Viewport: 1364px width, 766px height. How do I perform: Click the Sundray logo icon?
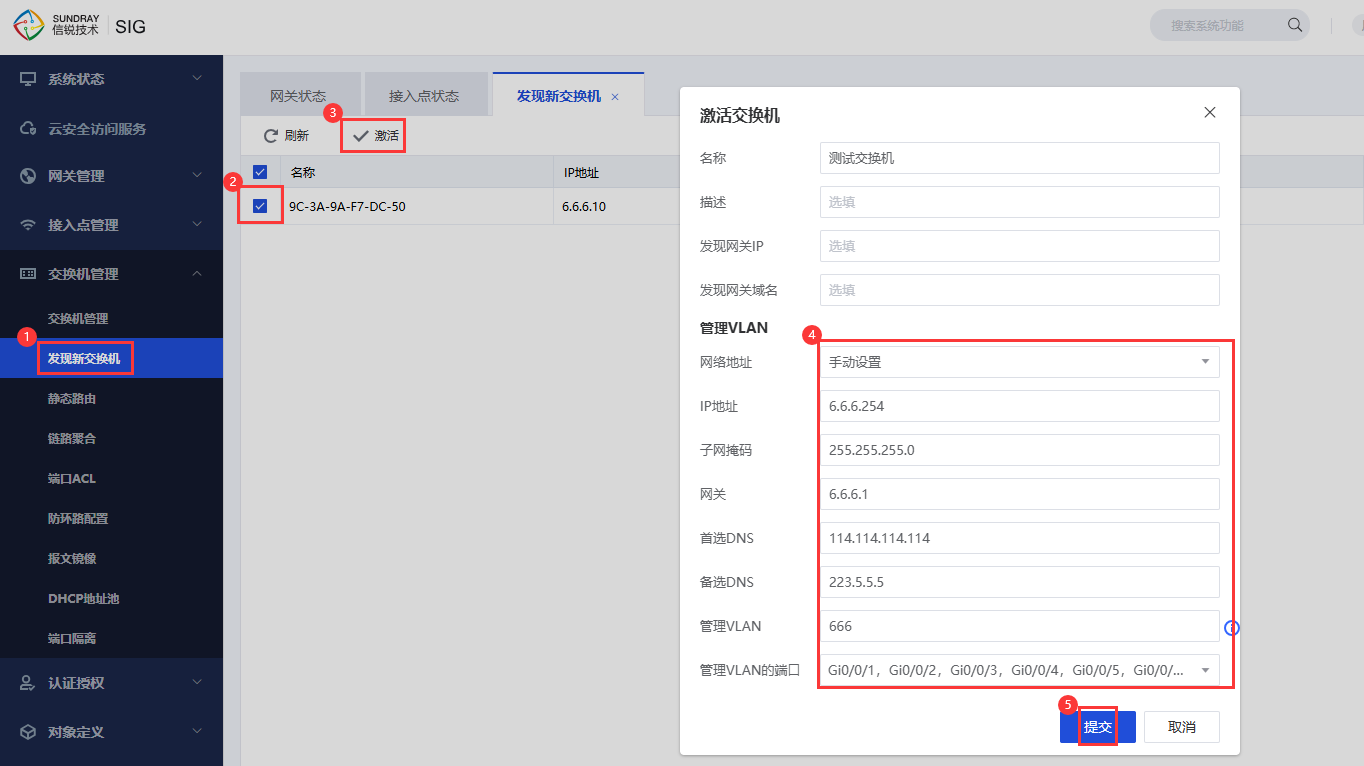(29, 26)
